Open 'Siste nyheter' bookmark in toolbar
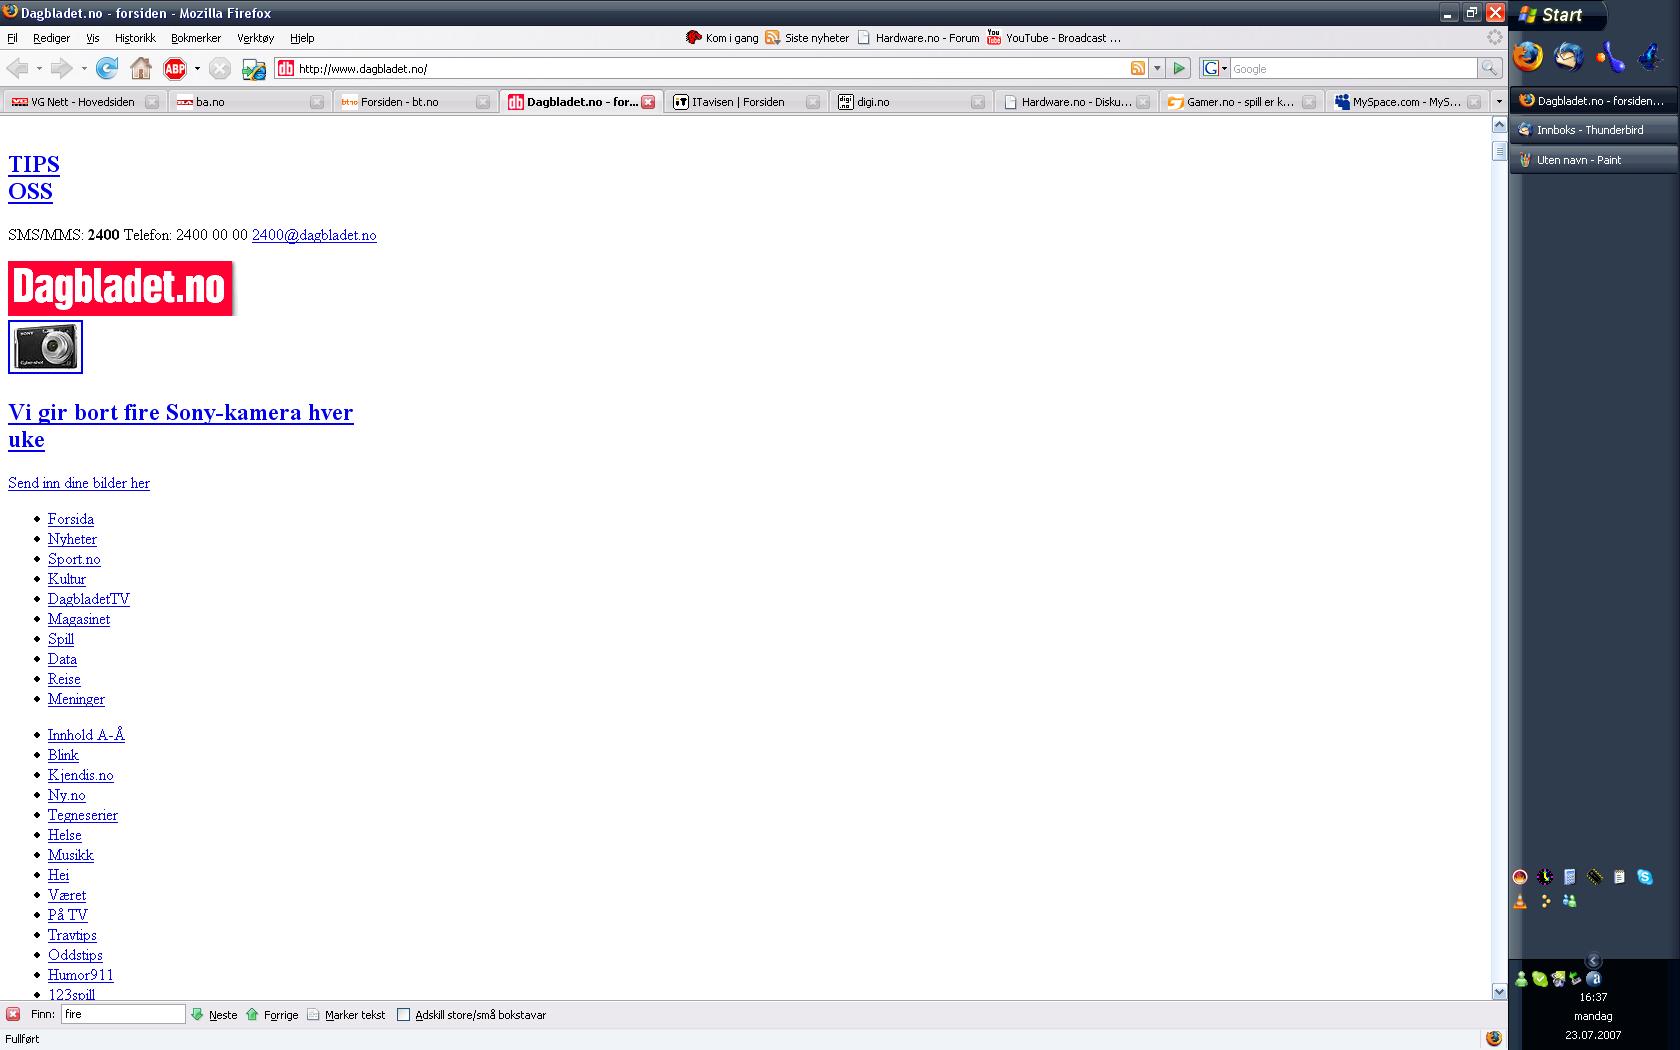 [x=808, y=38]
